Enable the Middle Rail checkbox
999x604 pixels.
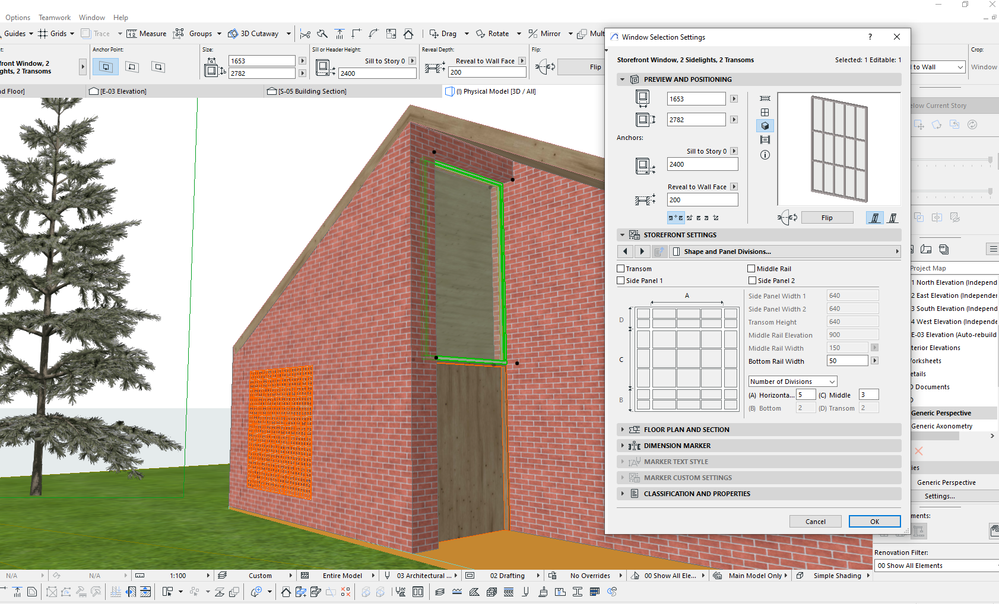click(x=751, y=269)
